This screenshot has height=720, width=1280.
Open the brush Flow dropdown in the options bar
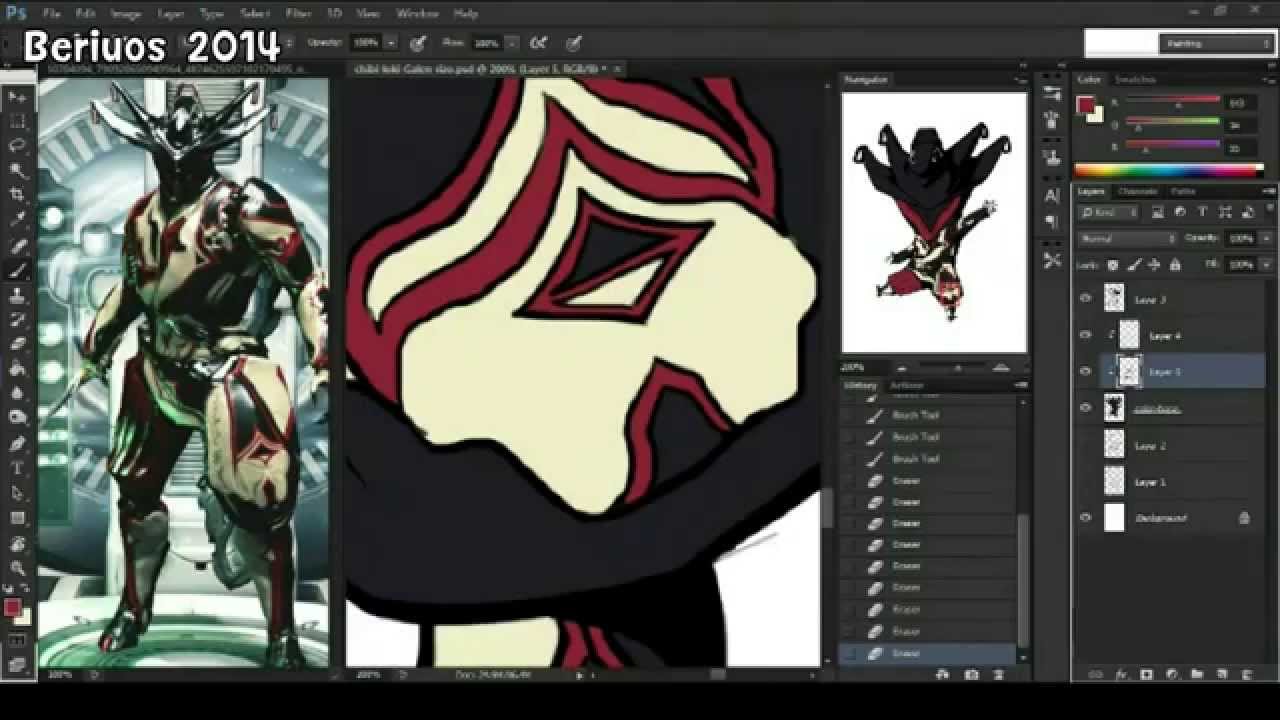[x=512, y=43]
